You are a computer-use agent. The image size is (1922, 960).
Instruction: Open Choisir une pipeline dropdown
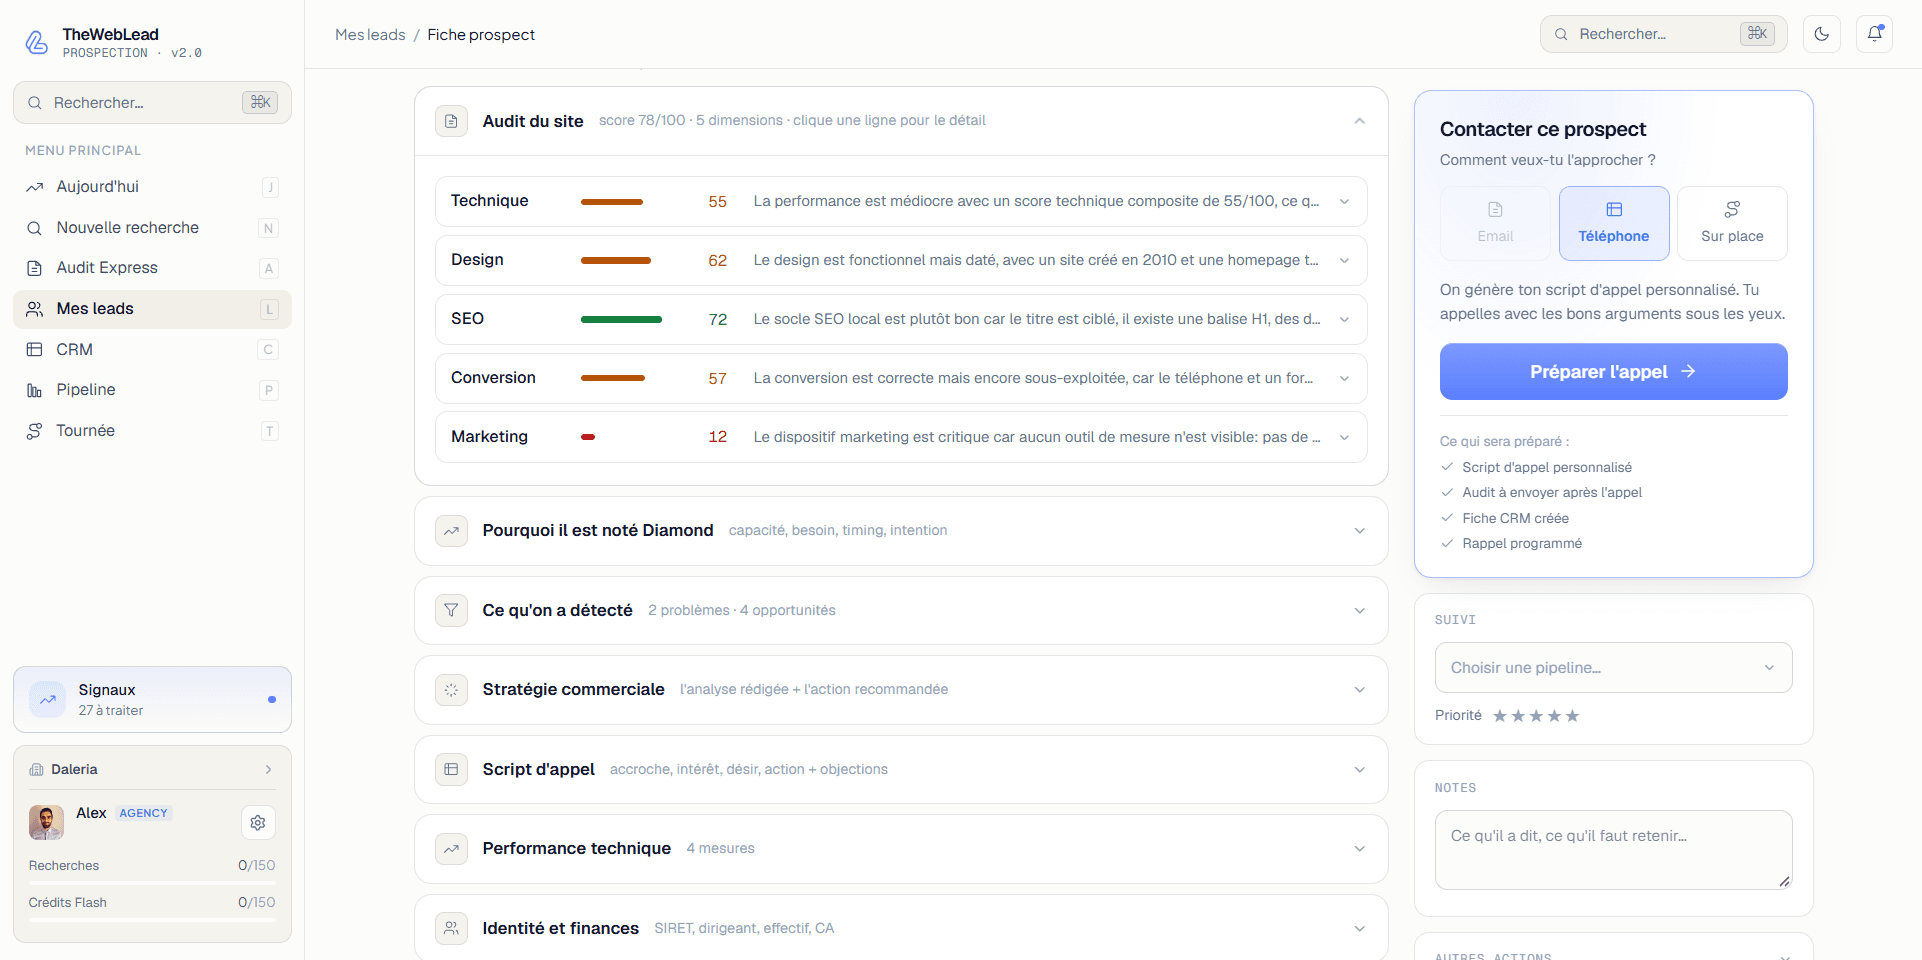1613,667
